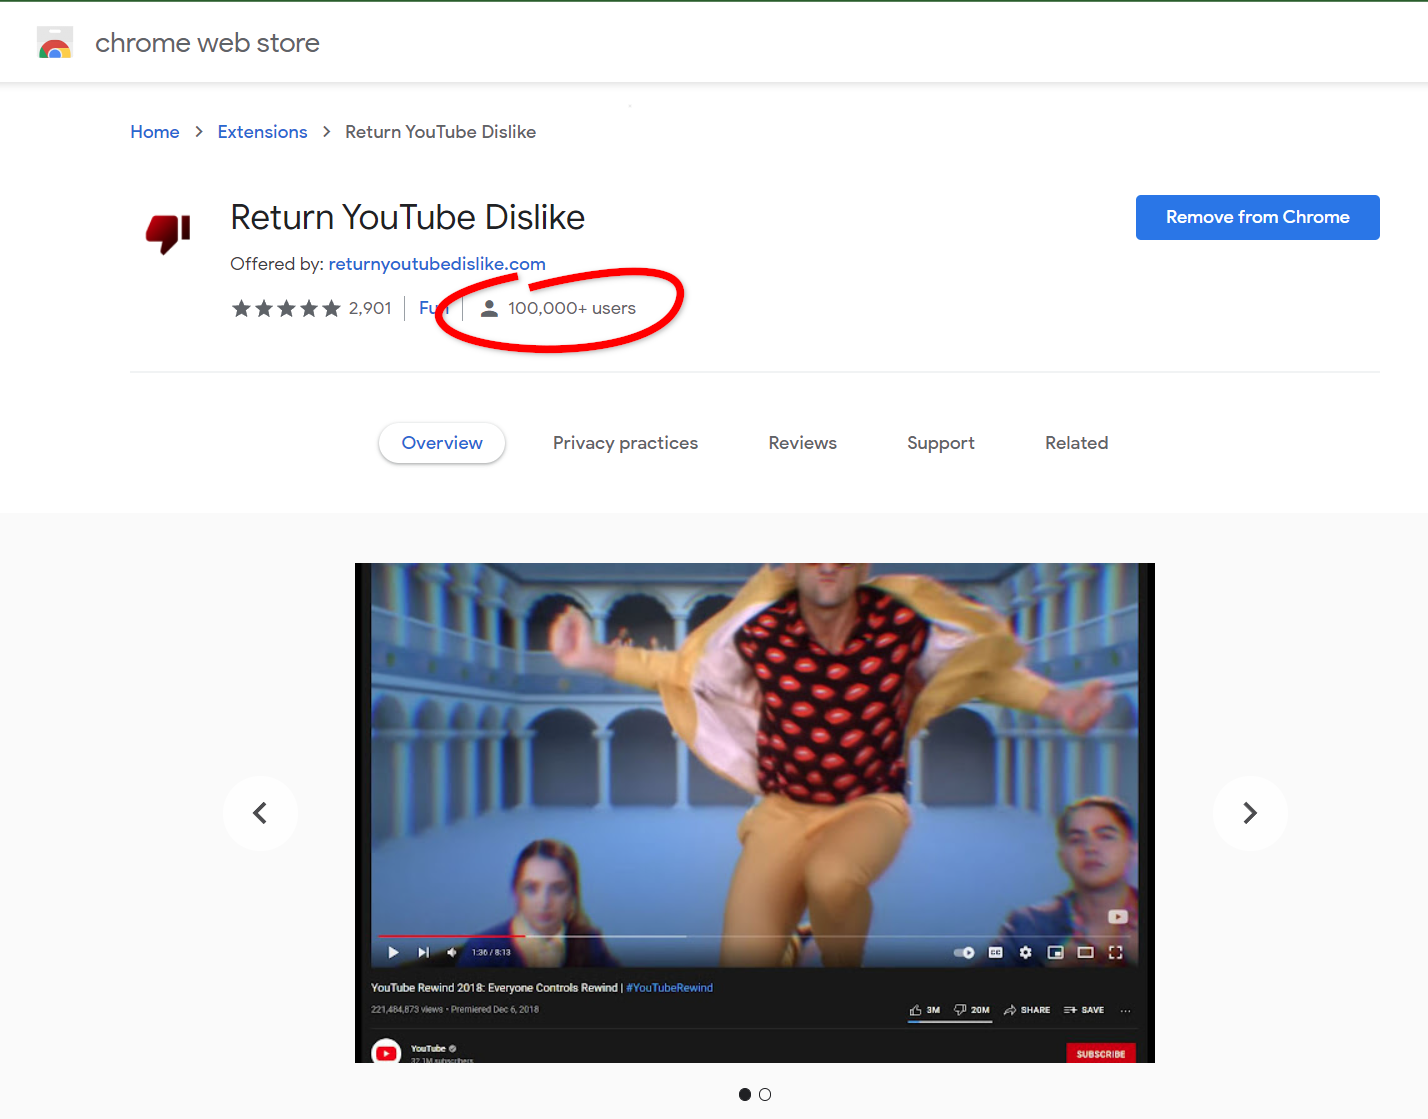Switch to the Related tab
Screen dimensions: 1428x1119
tap(1076, 443)
